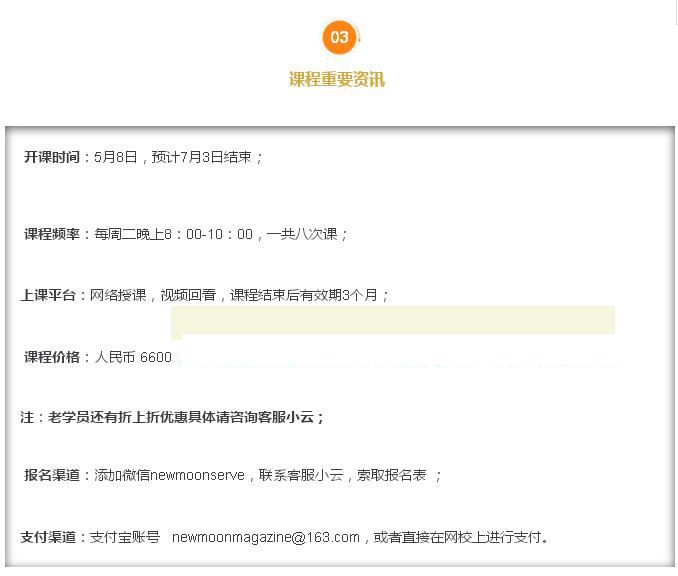Viewport: 678px width, 576px height.
Task: Click the newmoonmagazine@163.com email address
Action: [x=265, y=537]
